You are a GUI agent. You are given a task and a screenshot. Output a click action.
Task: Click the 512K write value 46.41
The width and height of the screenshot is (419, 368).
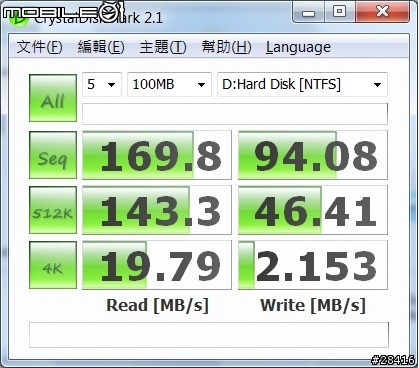click(x=313, y=210)
